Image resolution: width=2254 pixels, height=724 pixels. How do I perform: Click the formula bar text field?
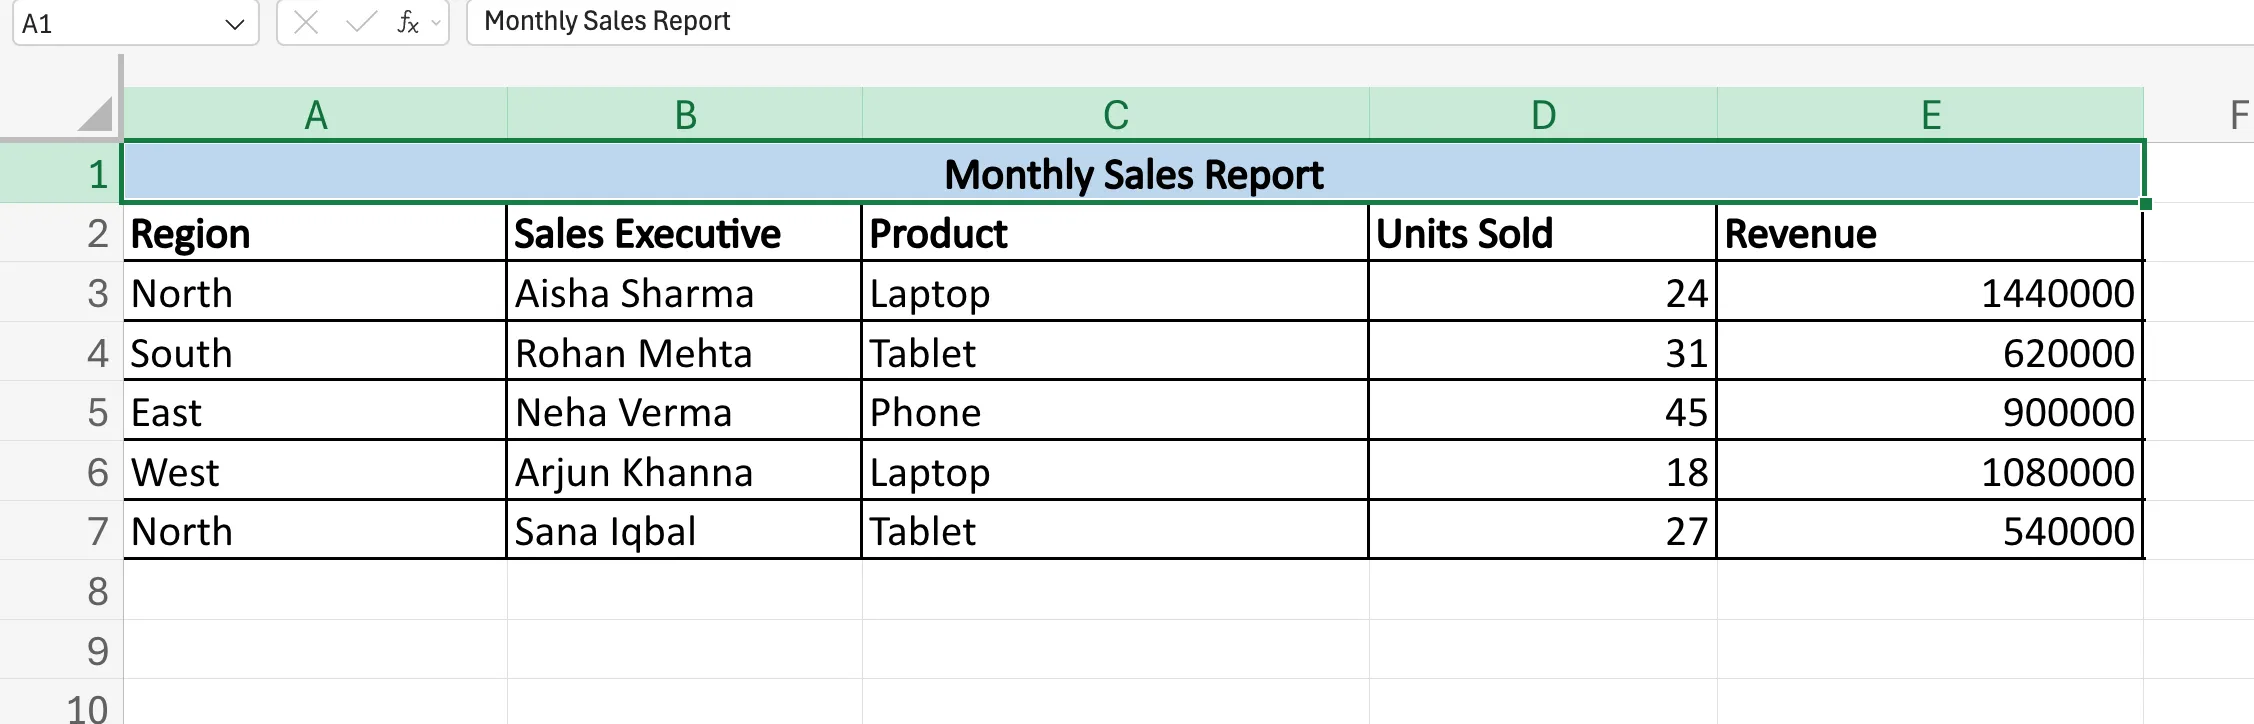tap(1300, 22)
